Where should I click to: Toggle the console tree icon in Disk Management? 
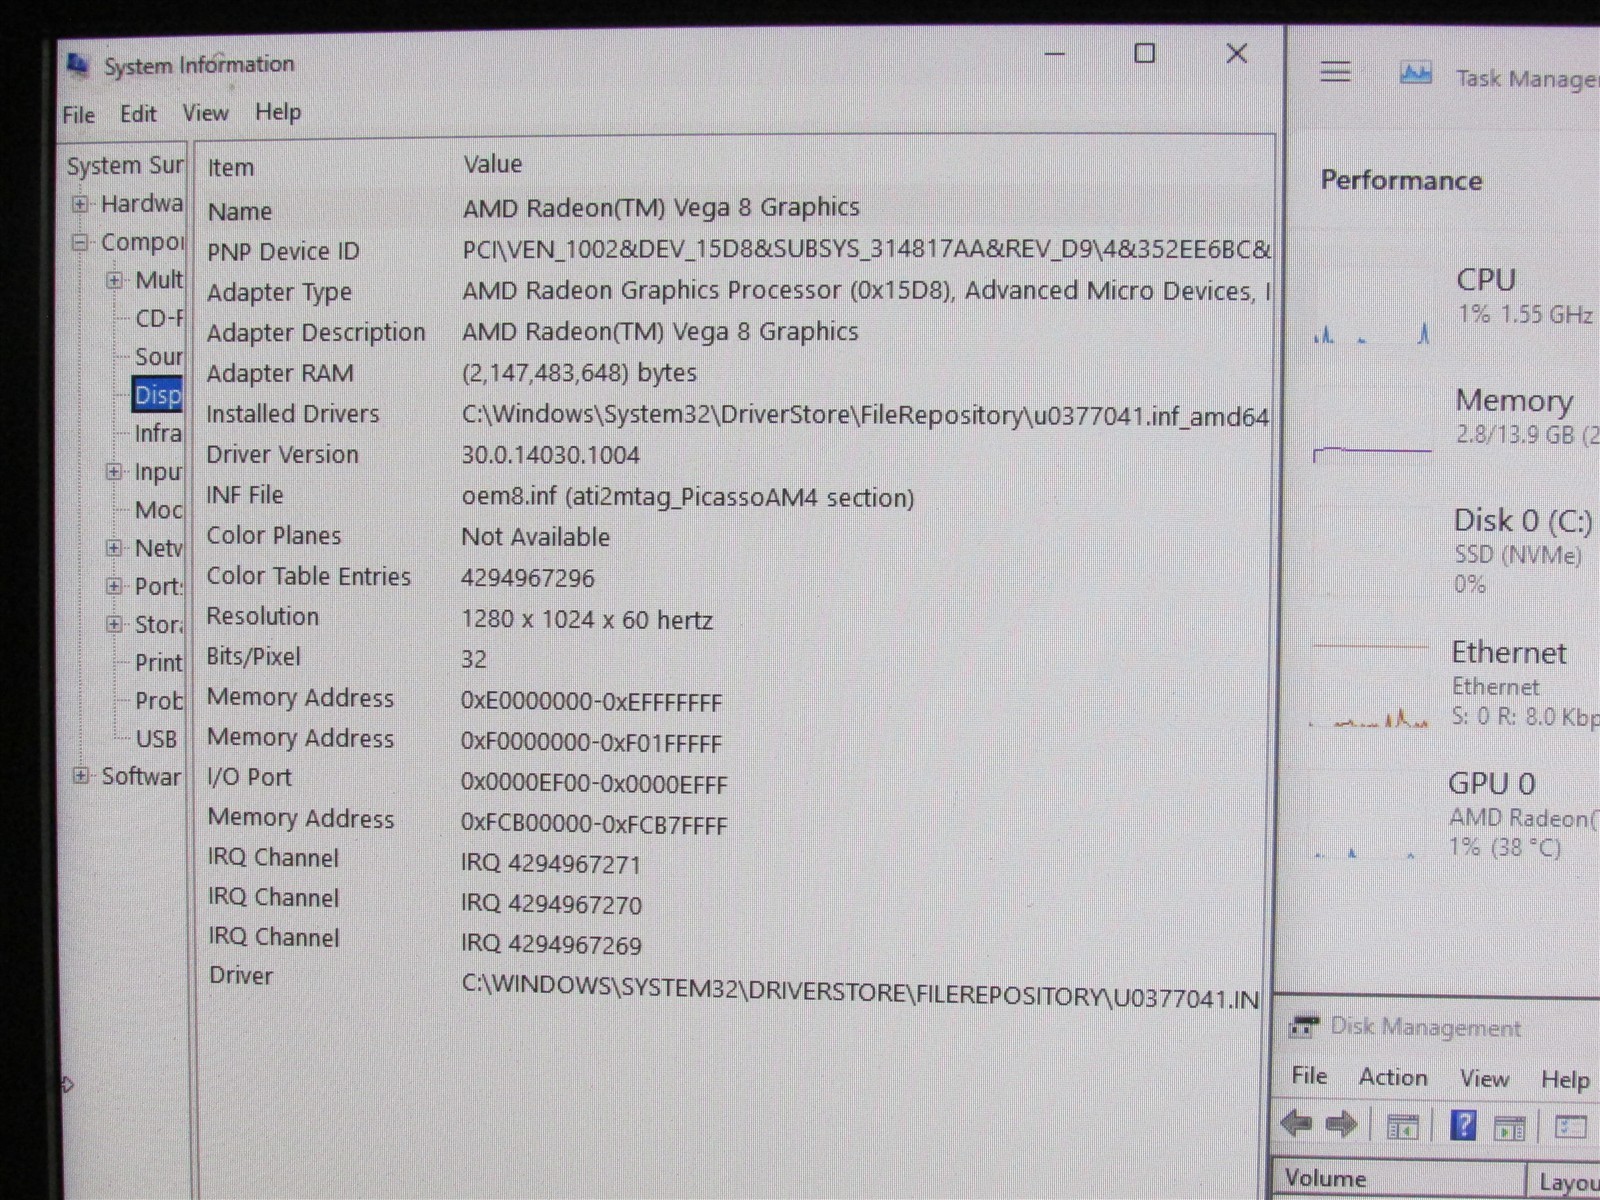[x=1402, y=1126]
